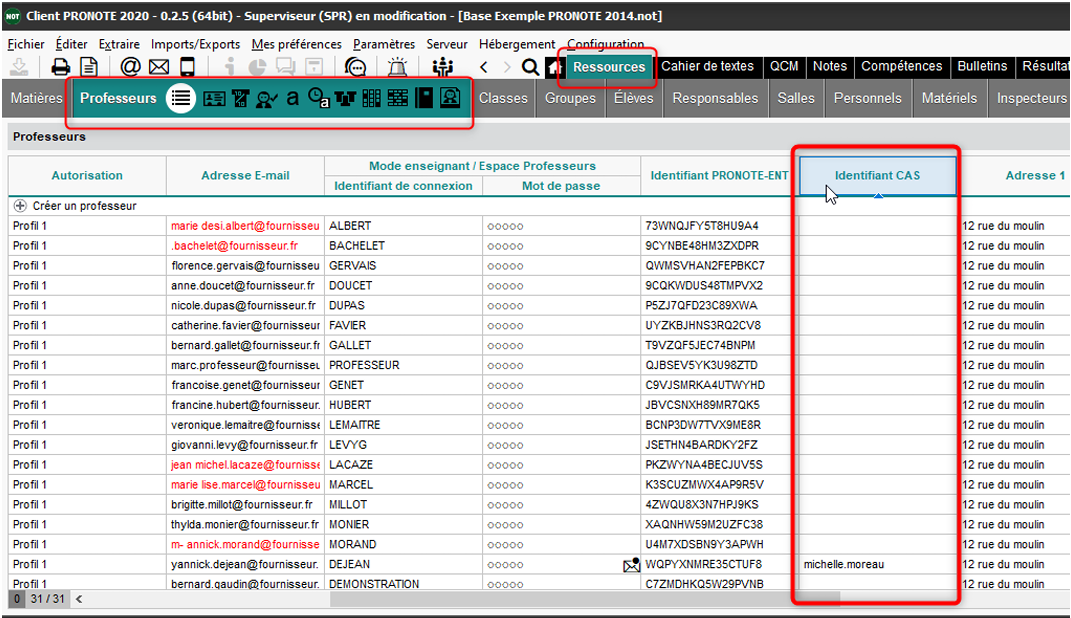Select the list view icon beside Professeurs
Viewport: 1071px width, 618px height.
click(180, 98)
